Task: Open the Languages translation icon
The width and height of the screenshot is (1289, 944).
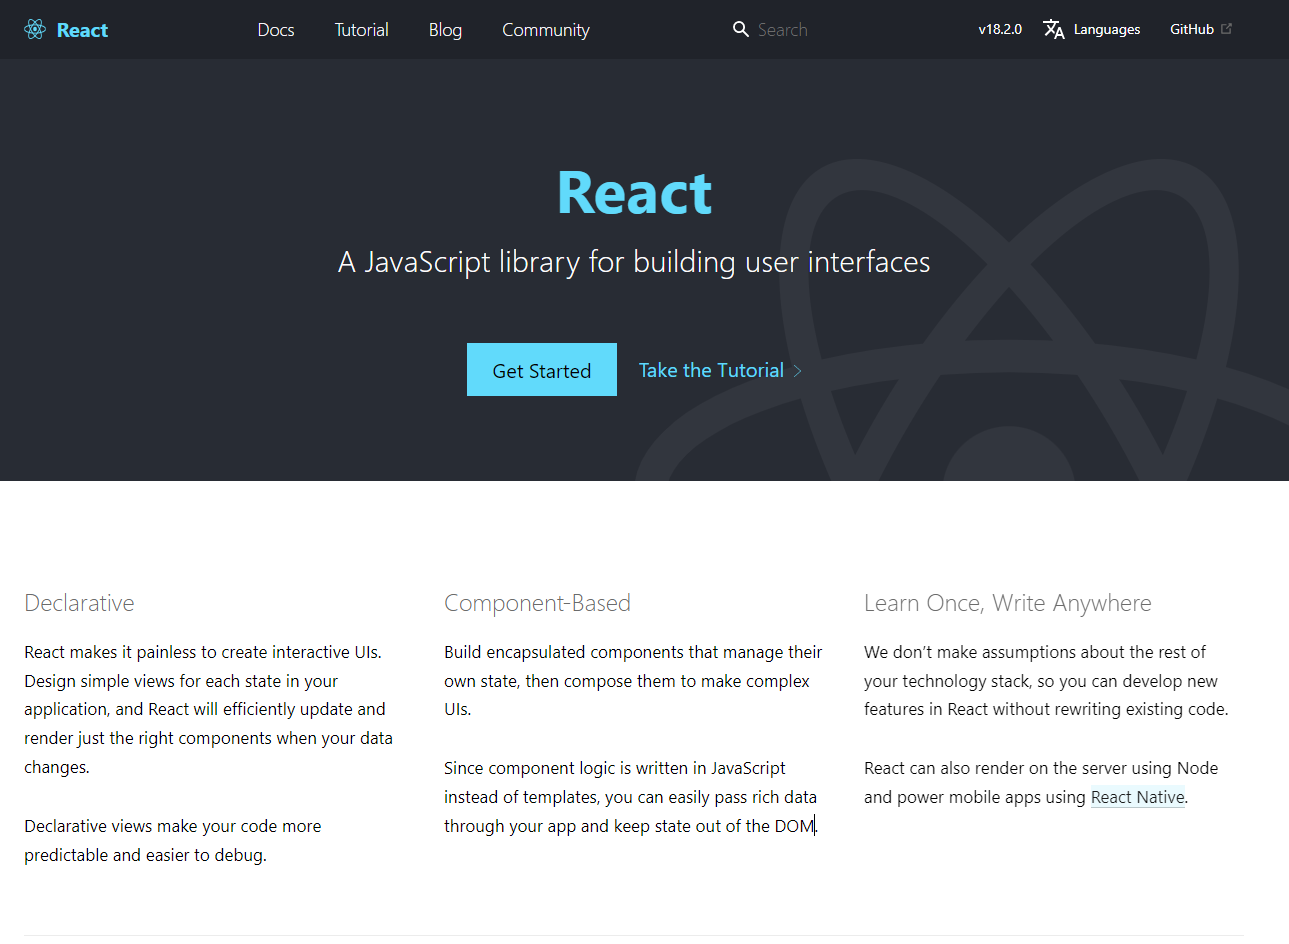Action: pos(1054,29)
